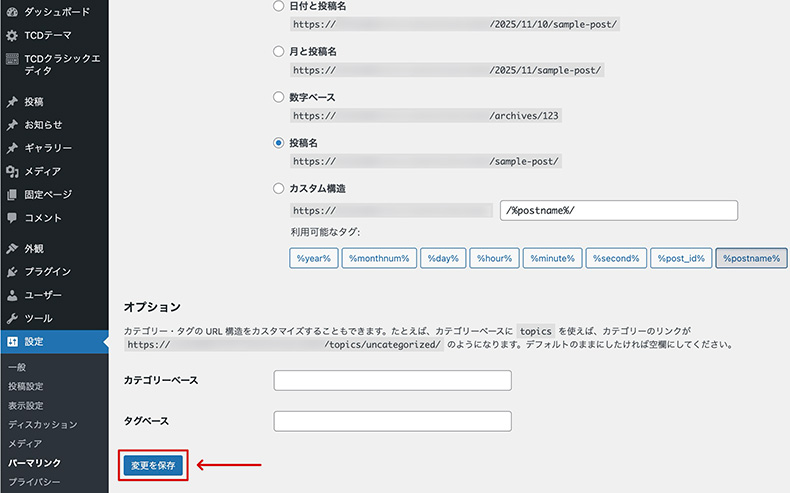
Task: Go to 一般 settings submenu
Action: (x=17, y=367)
